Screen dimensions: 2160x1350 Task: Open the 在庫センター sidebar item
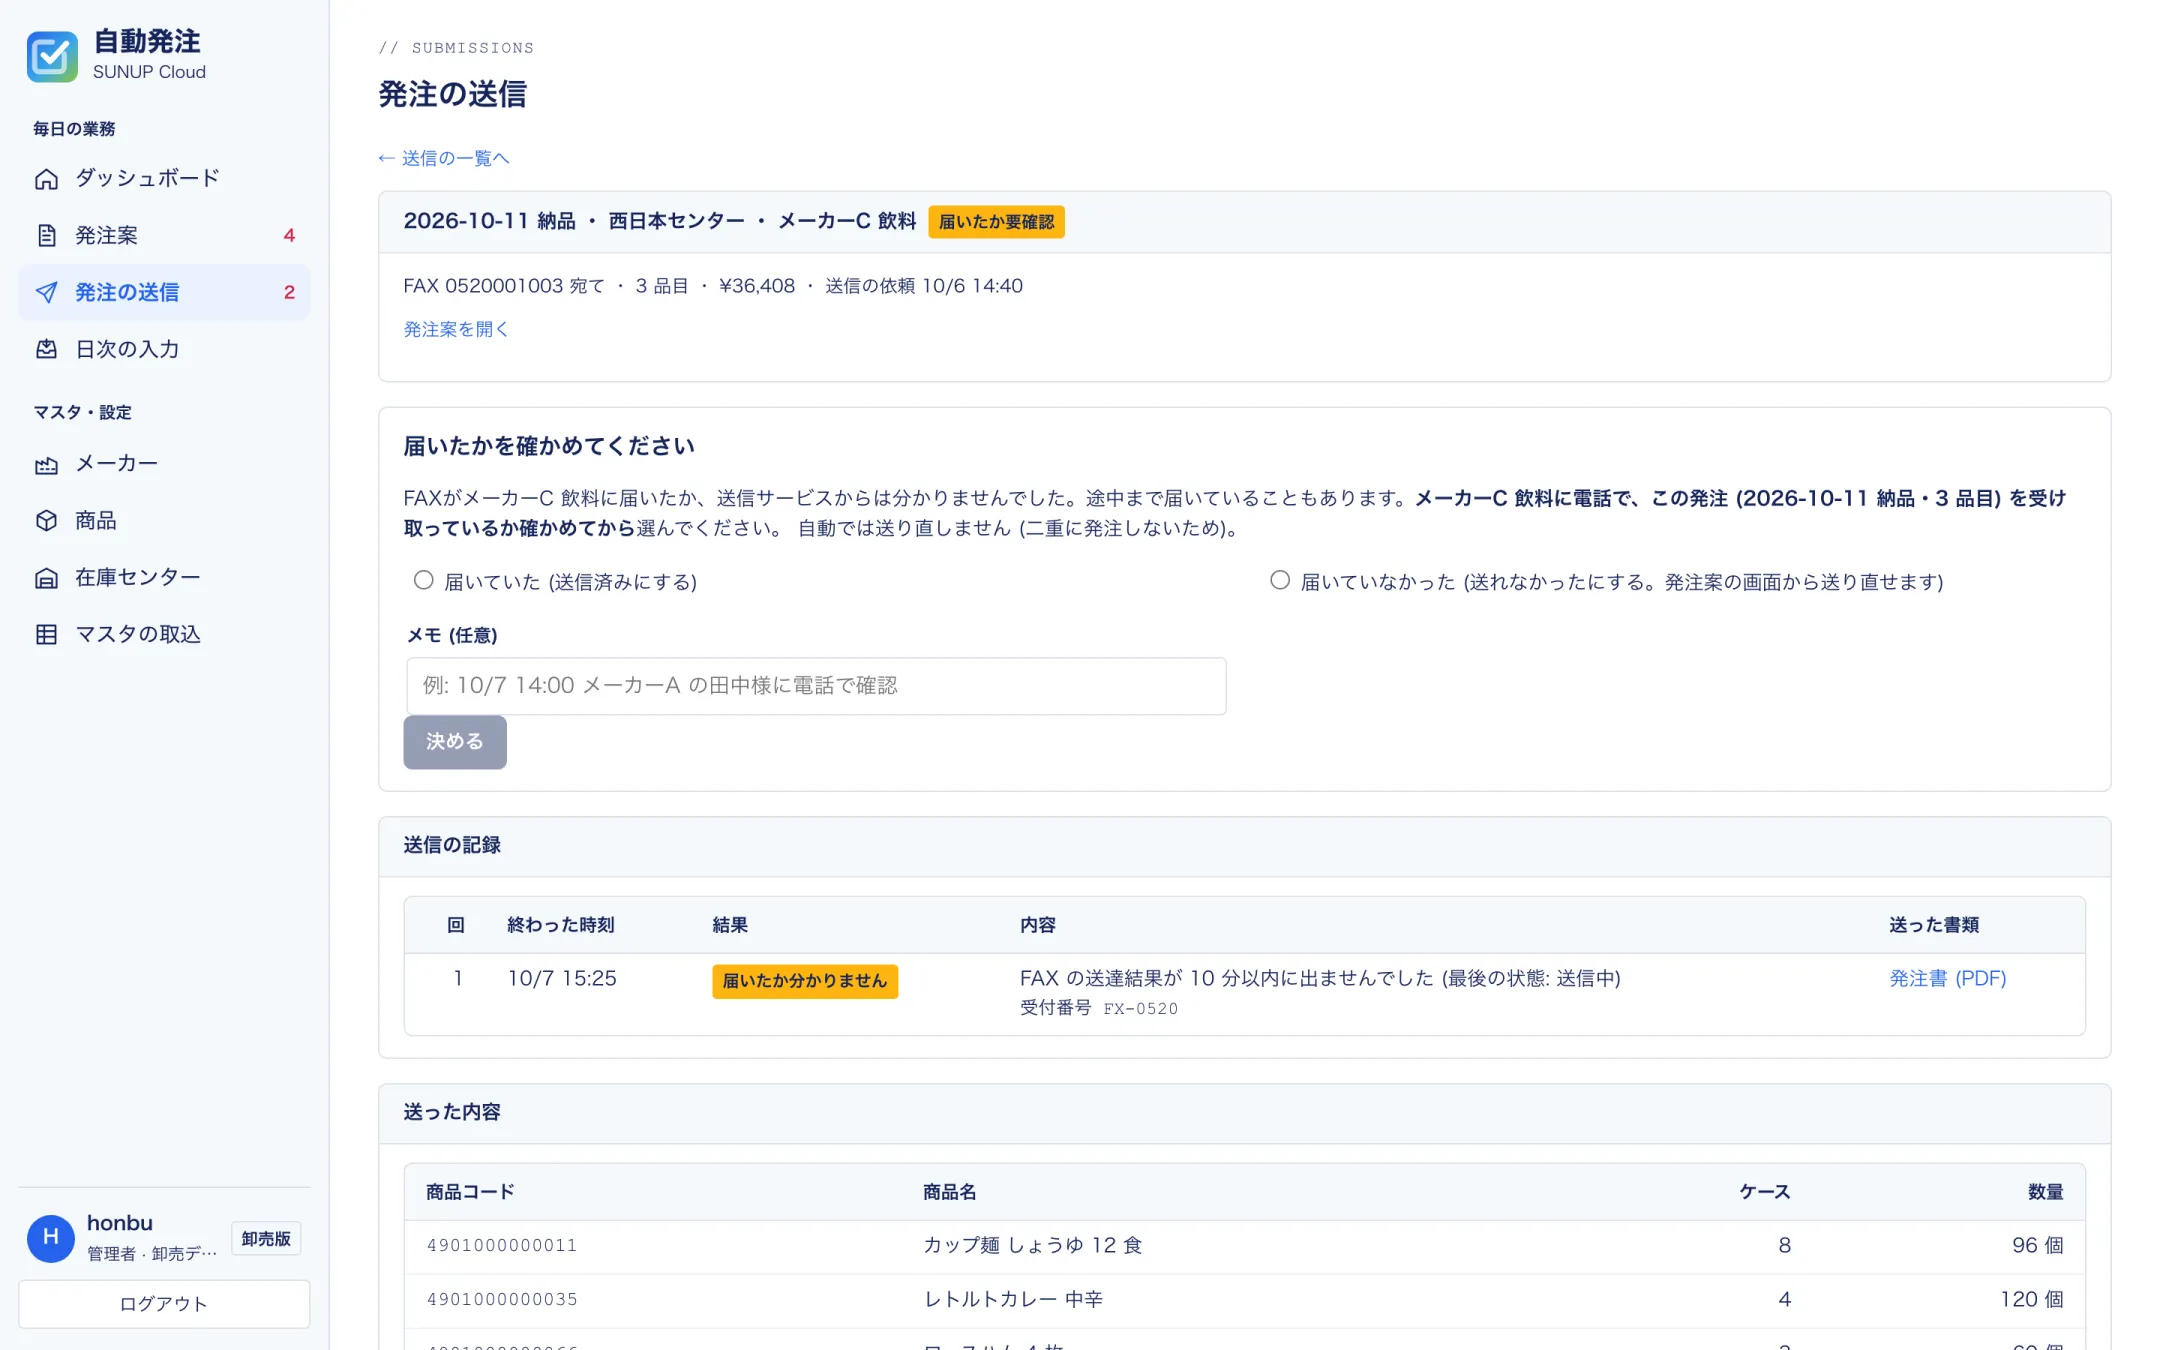pyautogui.click(x=164, y=578)
